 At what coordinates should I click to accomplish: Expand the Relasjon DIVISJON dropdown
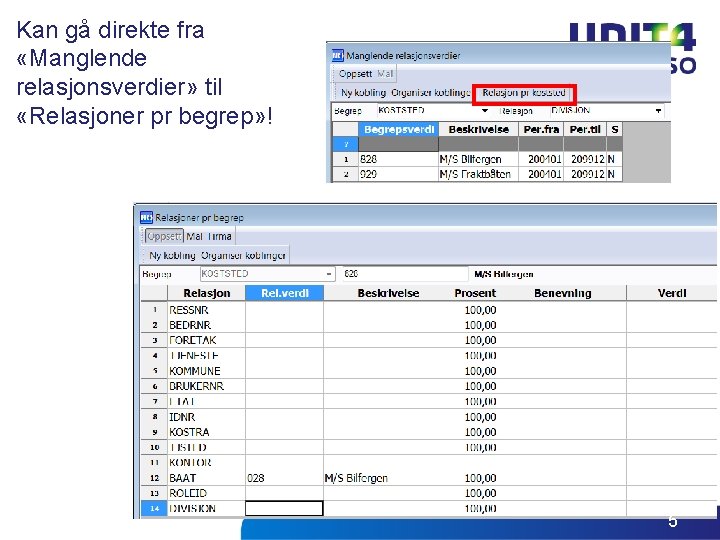coord(658,111)
